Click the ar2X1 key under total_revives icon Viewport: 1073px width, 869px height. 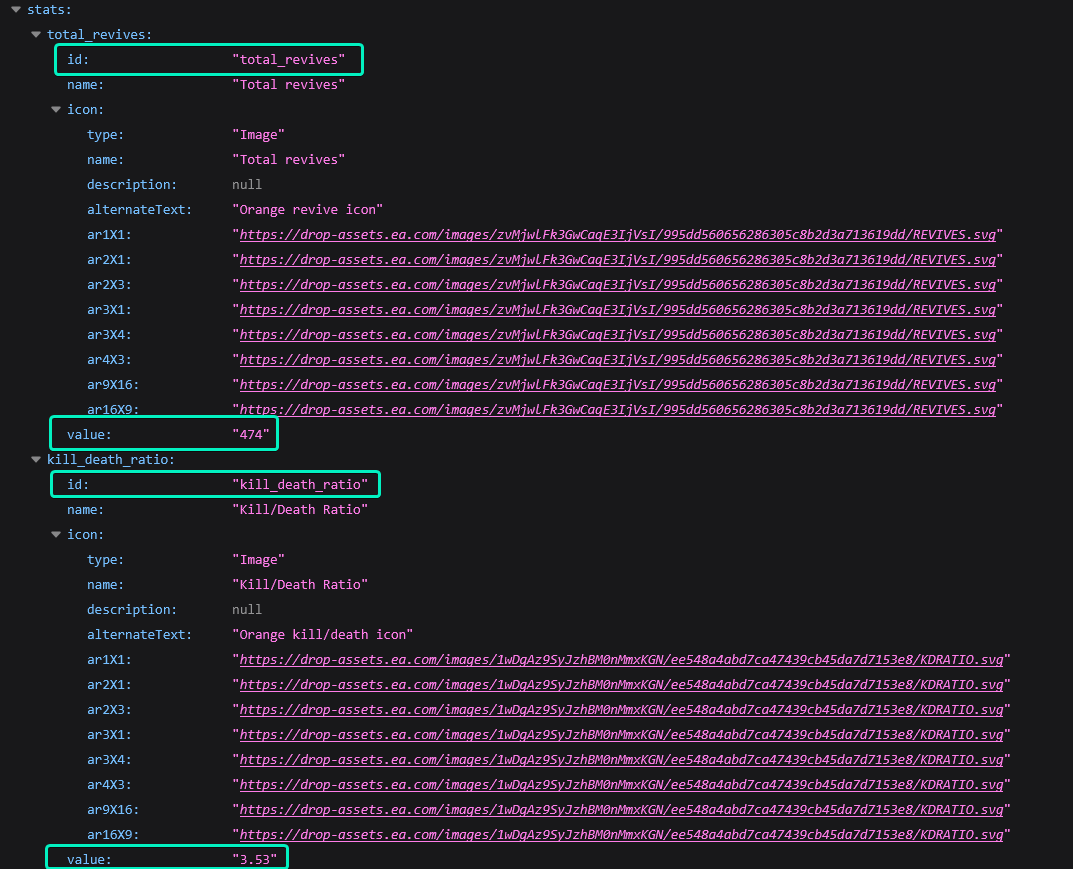[x=108, y=260]
